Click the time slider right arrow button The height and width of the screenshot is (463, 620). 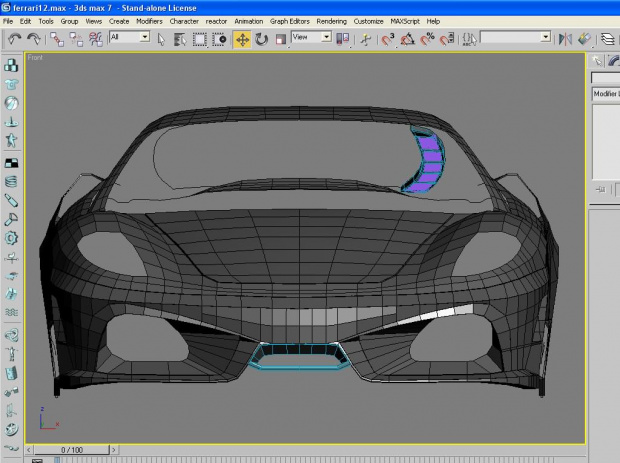coord(113,450)
